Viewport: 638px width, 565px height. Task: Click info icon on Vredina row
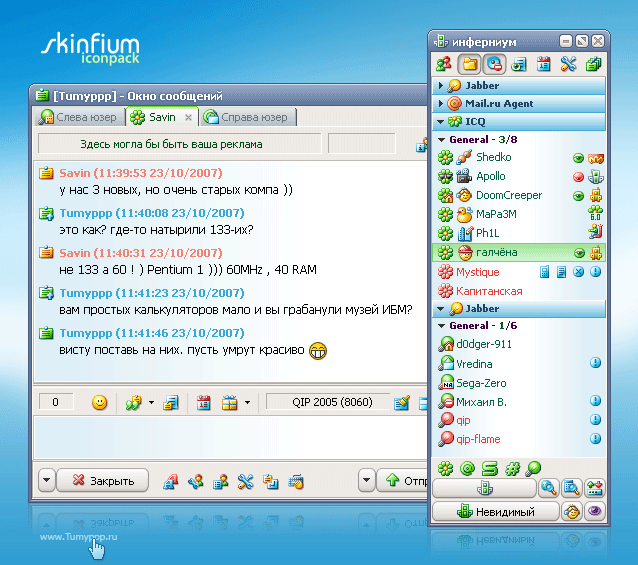[x=595, y=362]
